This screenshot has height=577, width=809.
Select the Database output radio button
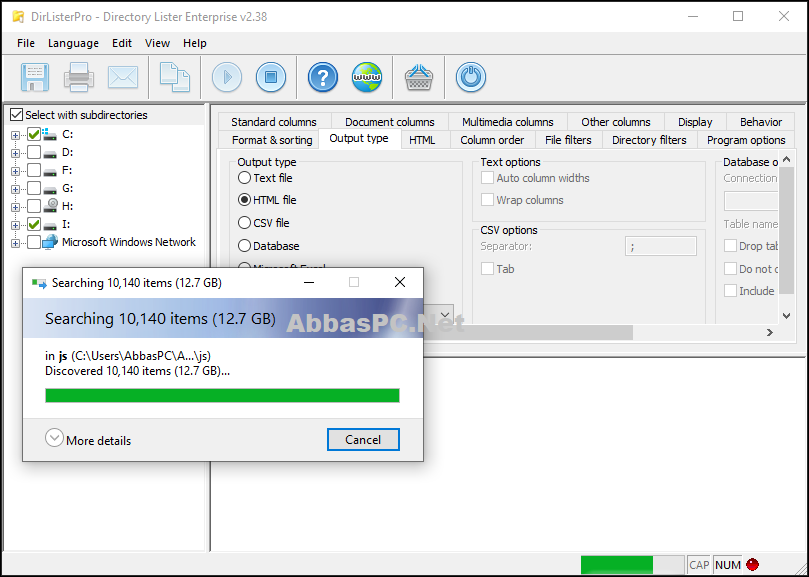244,246
